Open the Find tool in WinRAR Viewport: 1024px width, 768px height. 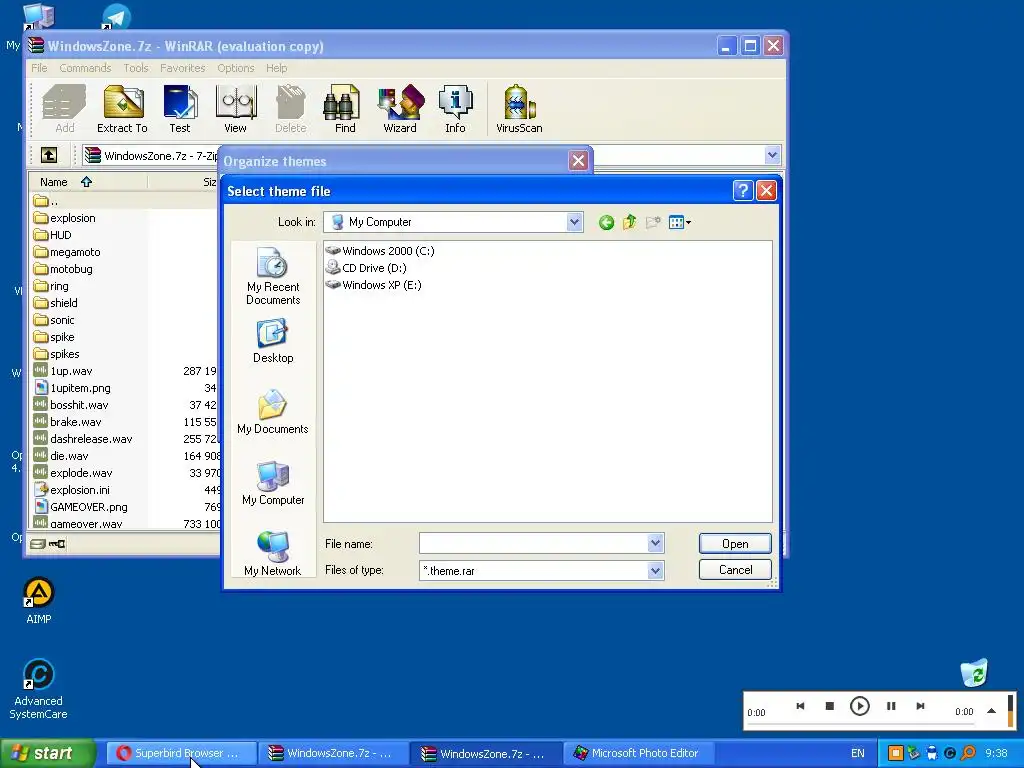tap(345, 110)
